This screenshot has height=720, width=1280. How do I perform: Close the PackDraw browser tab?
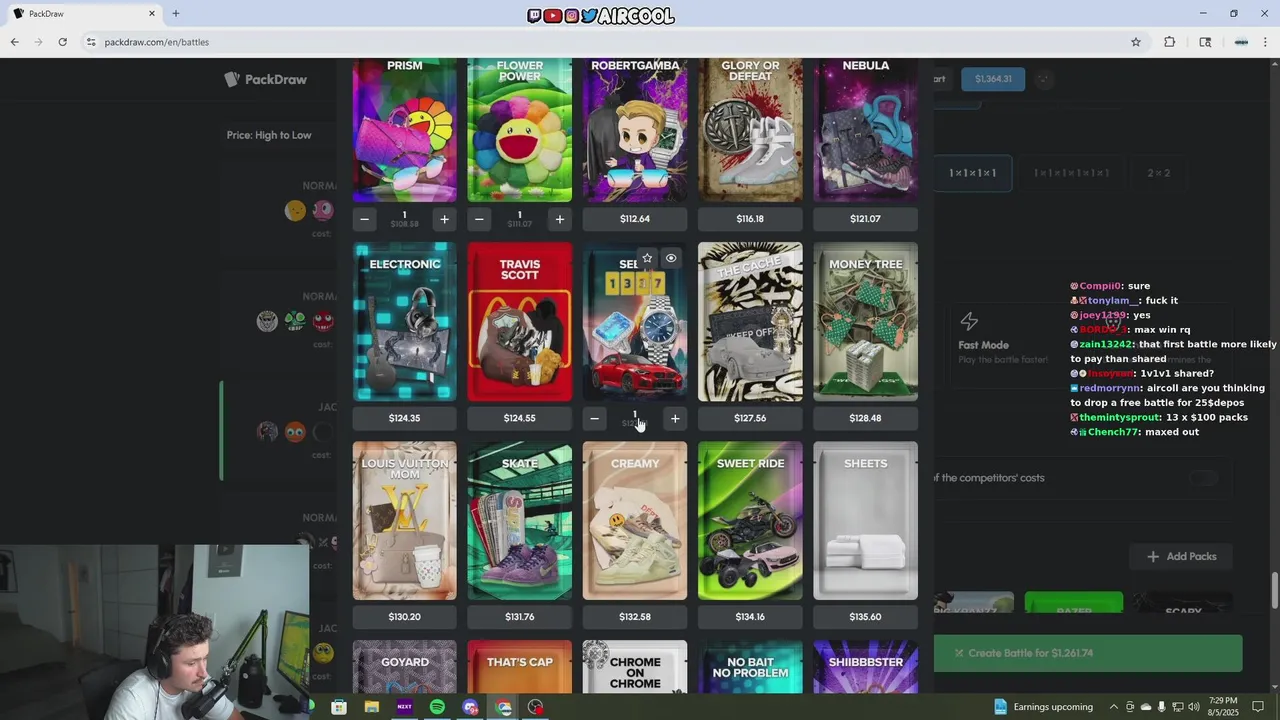coord(152,14)
